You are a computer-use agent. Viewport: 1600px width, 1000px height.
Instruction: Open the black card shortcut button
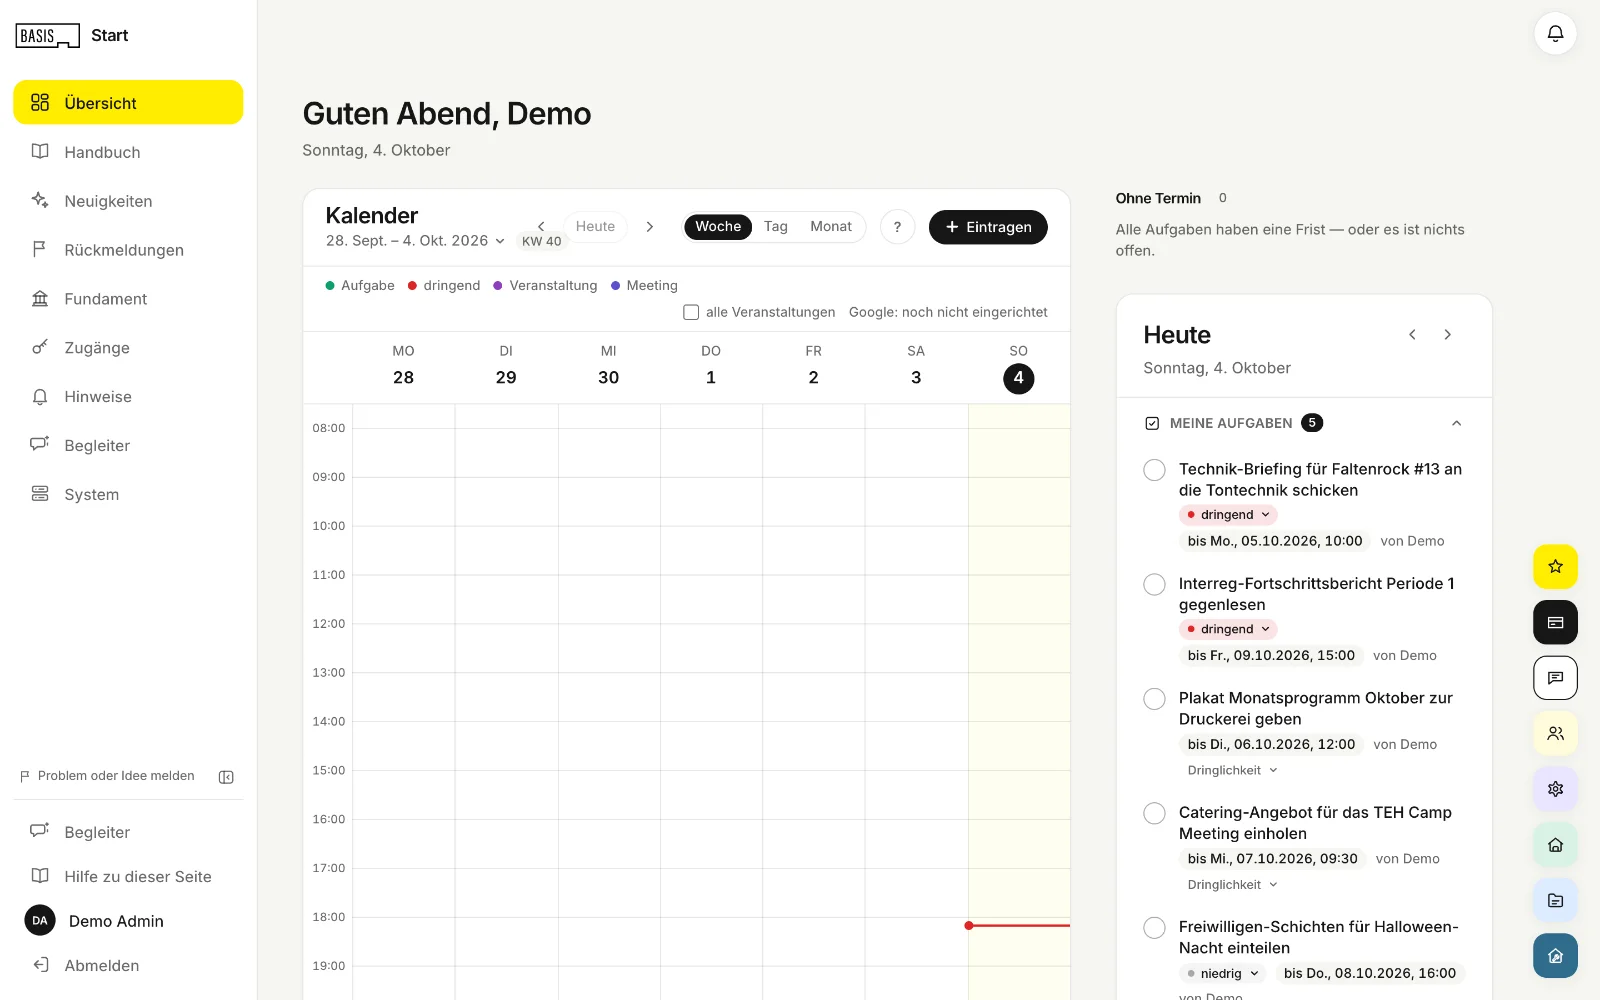coord(1555,622)
